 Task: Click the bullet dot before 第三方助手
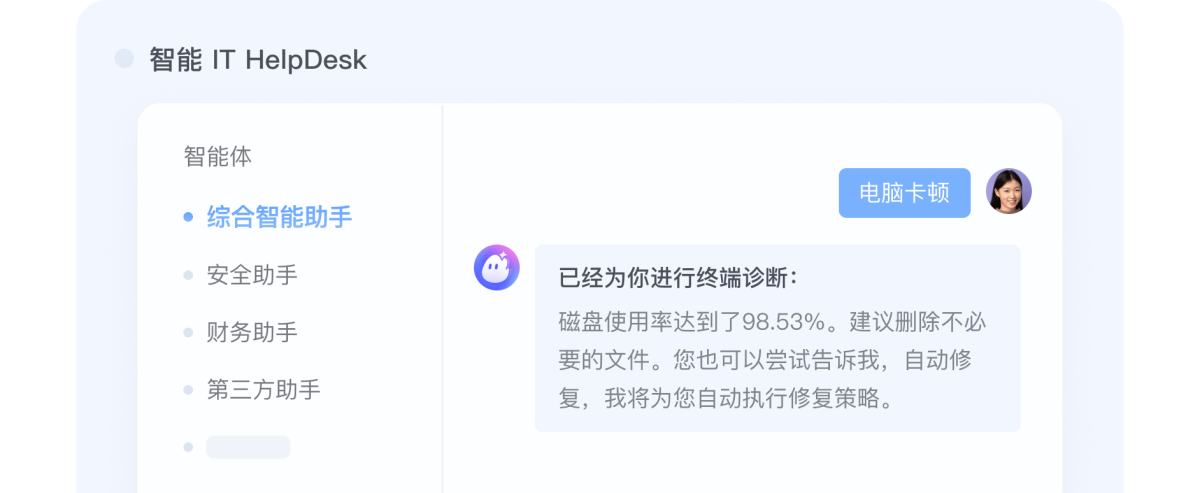(x=188, y=390)
